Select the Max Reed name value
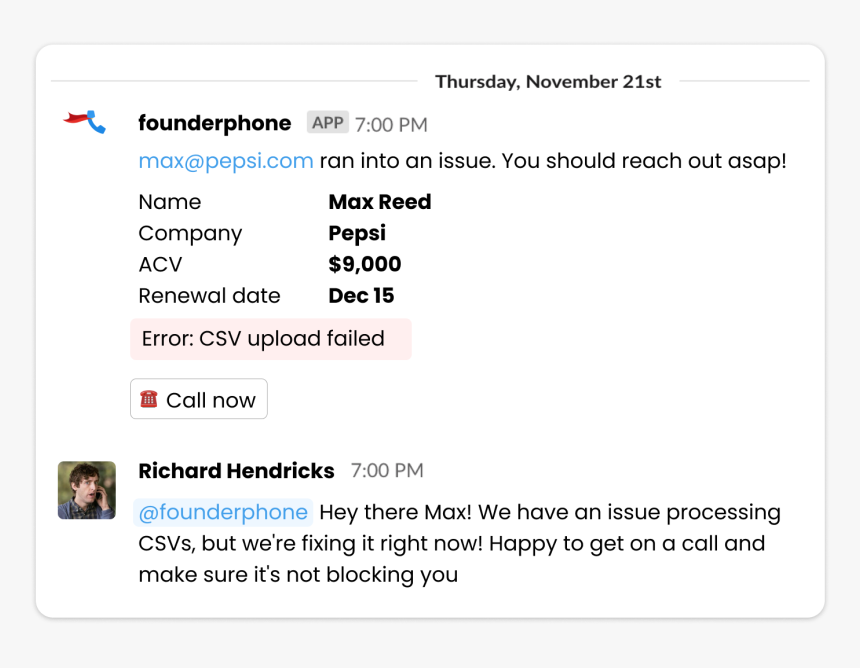The height and width of the screenshot is (668, 860). coord(380,202)
